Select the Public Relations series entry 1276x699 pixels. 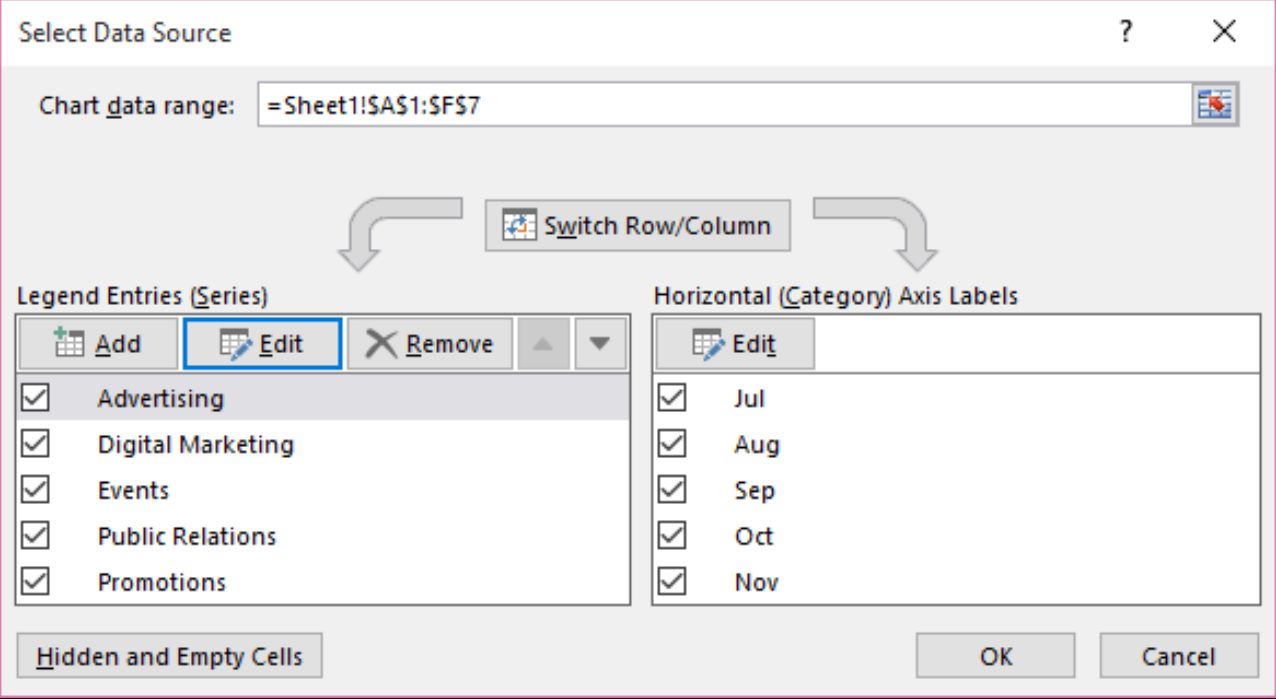187,536
